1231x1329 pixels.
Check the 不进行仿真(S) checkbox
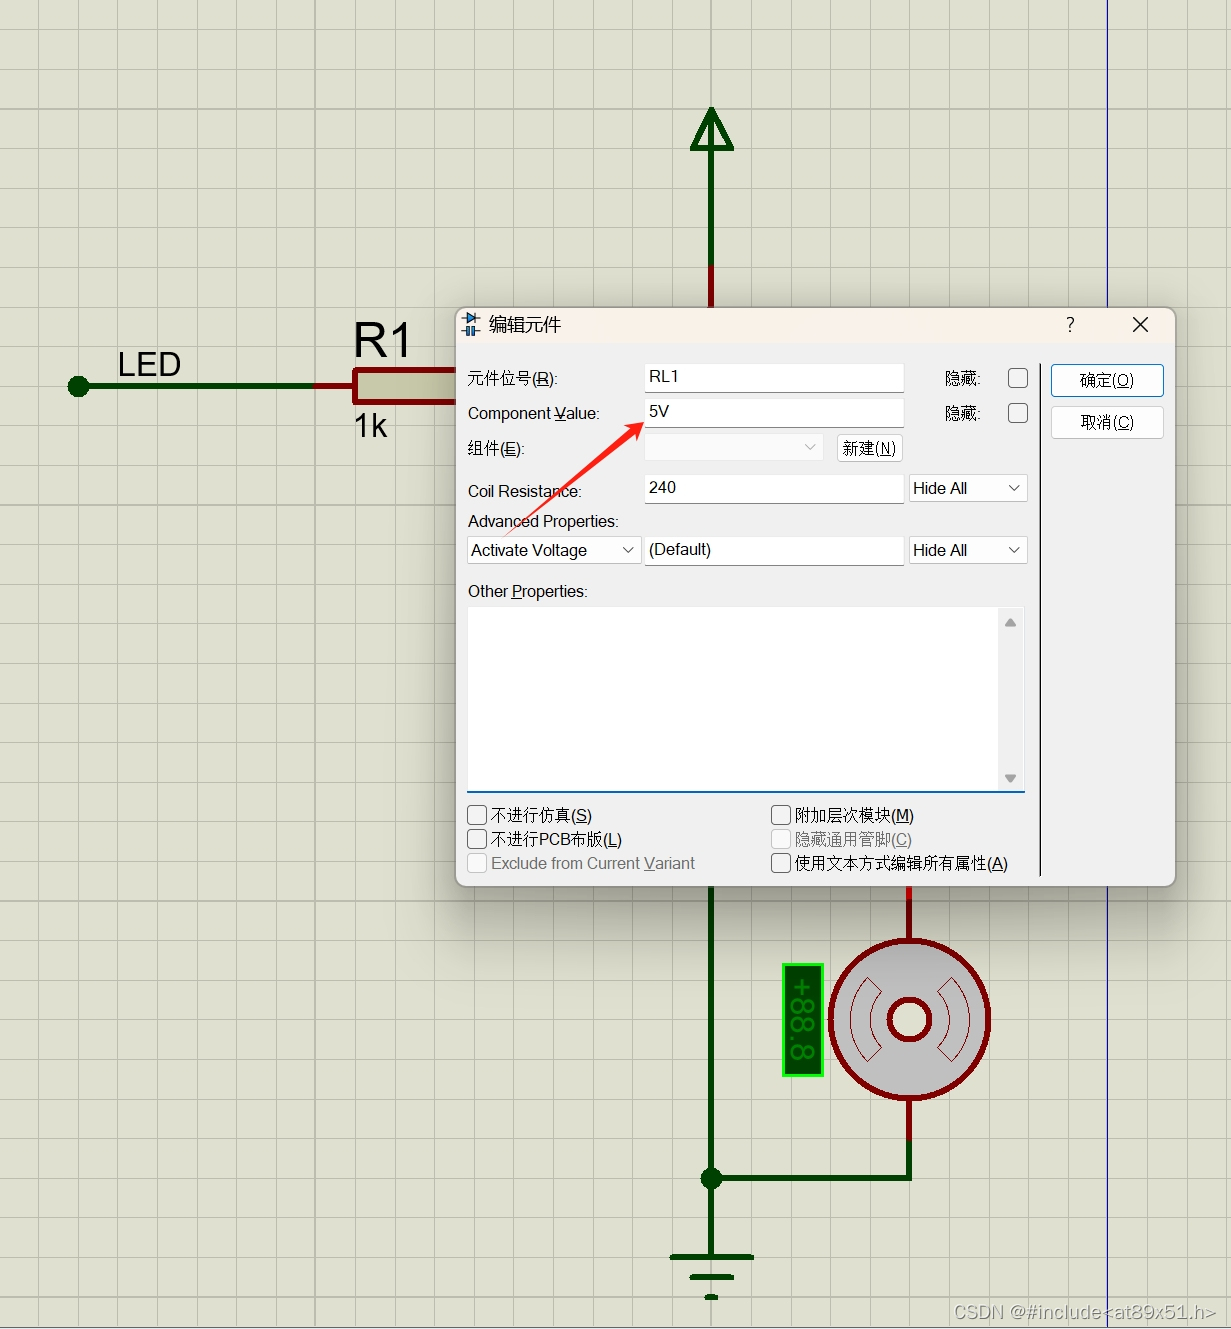click(x=477, y=815)
